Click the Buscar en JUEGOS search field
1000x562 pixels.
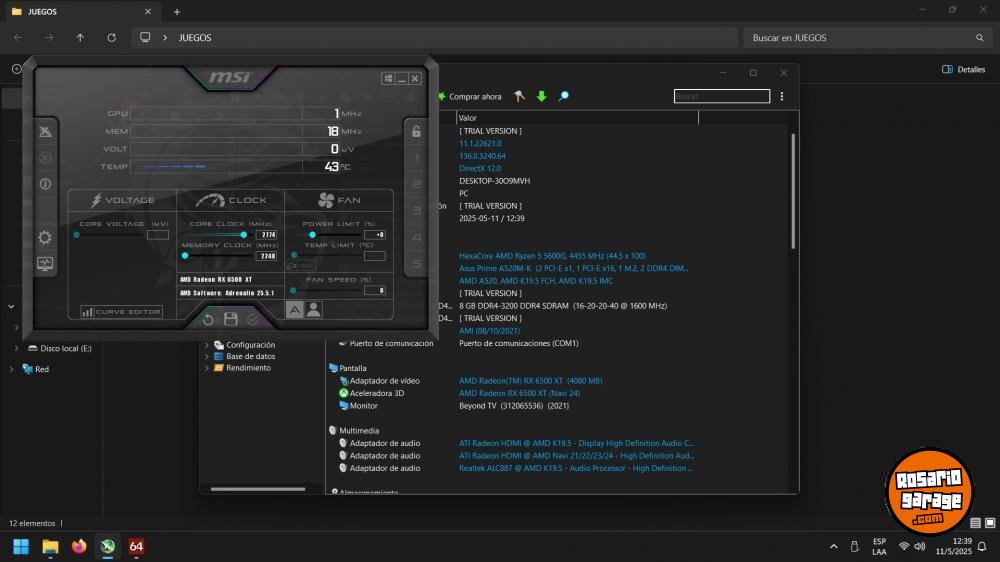(860, 38)
